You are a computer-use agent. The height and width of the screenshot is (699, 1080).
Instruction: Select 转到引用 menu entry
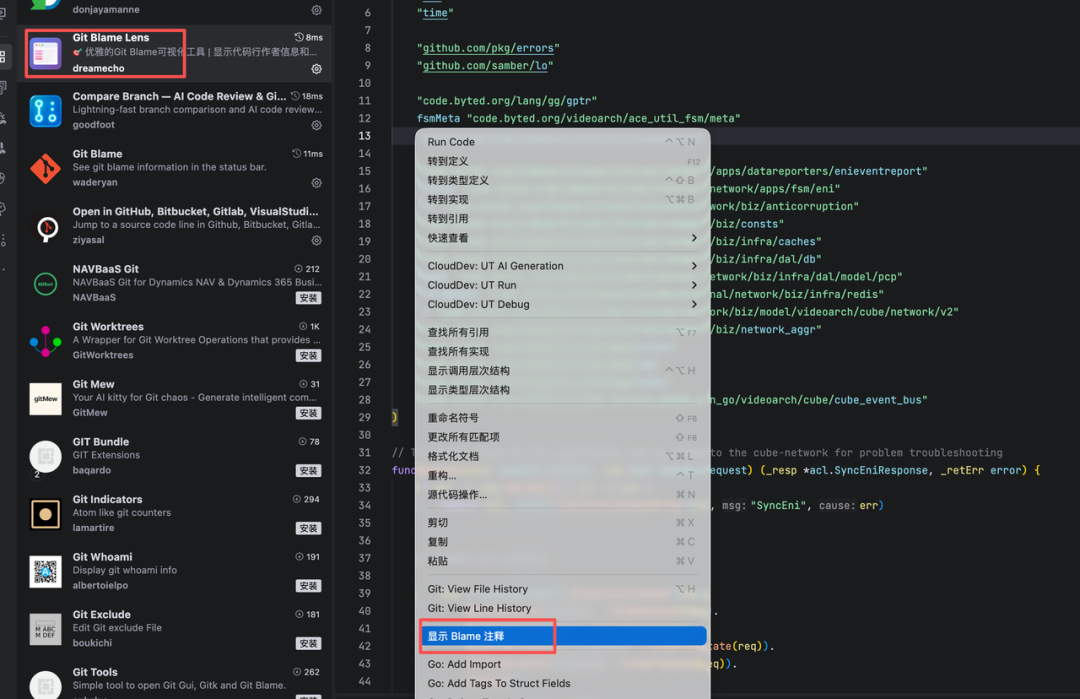tap(563, 219)
